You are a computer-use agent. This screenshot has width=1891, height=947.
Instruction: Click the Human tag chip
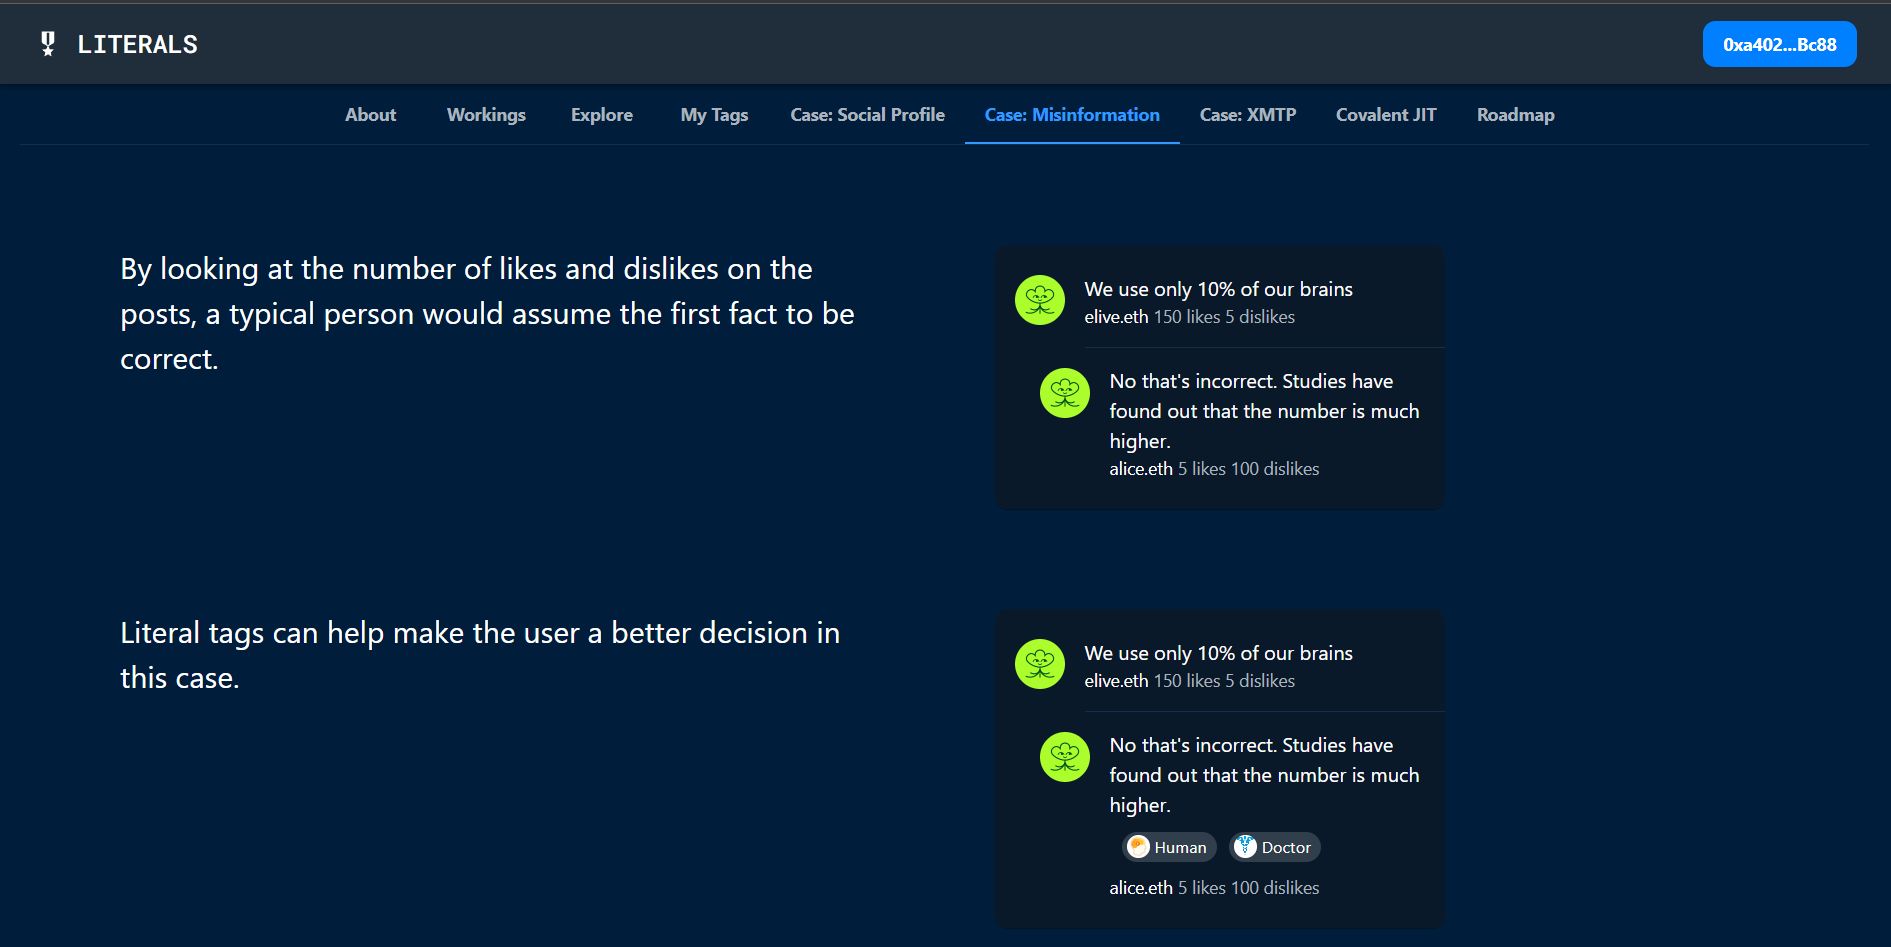[1169, 847]
